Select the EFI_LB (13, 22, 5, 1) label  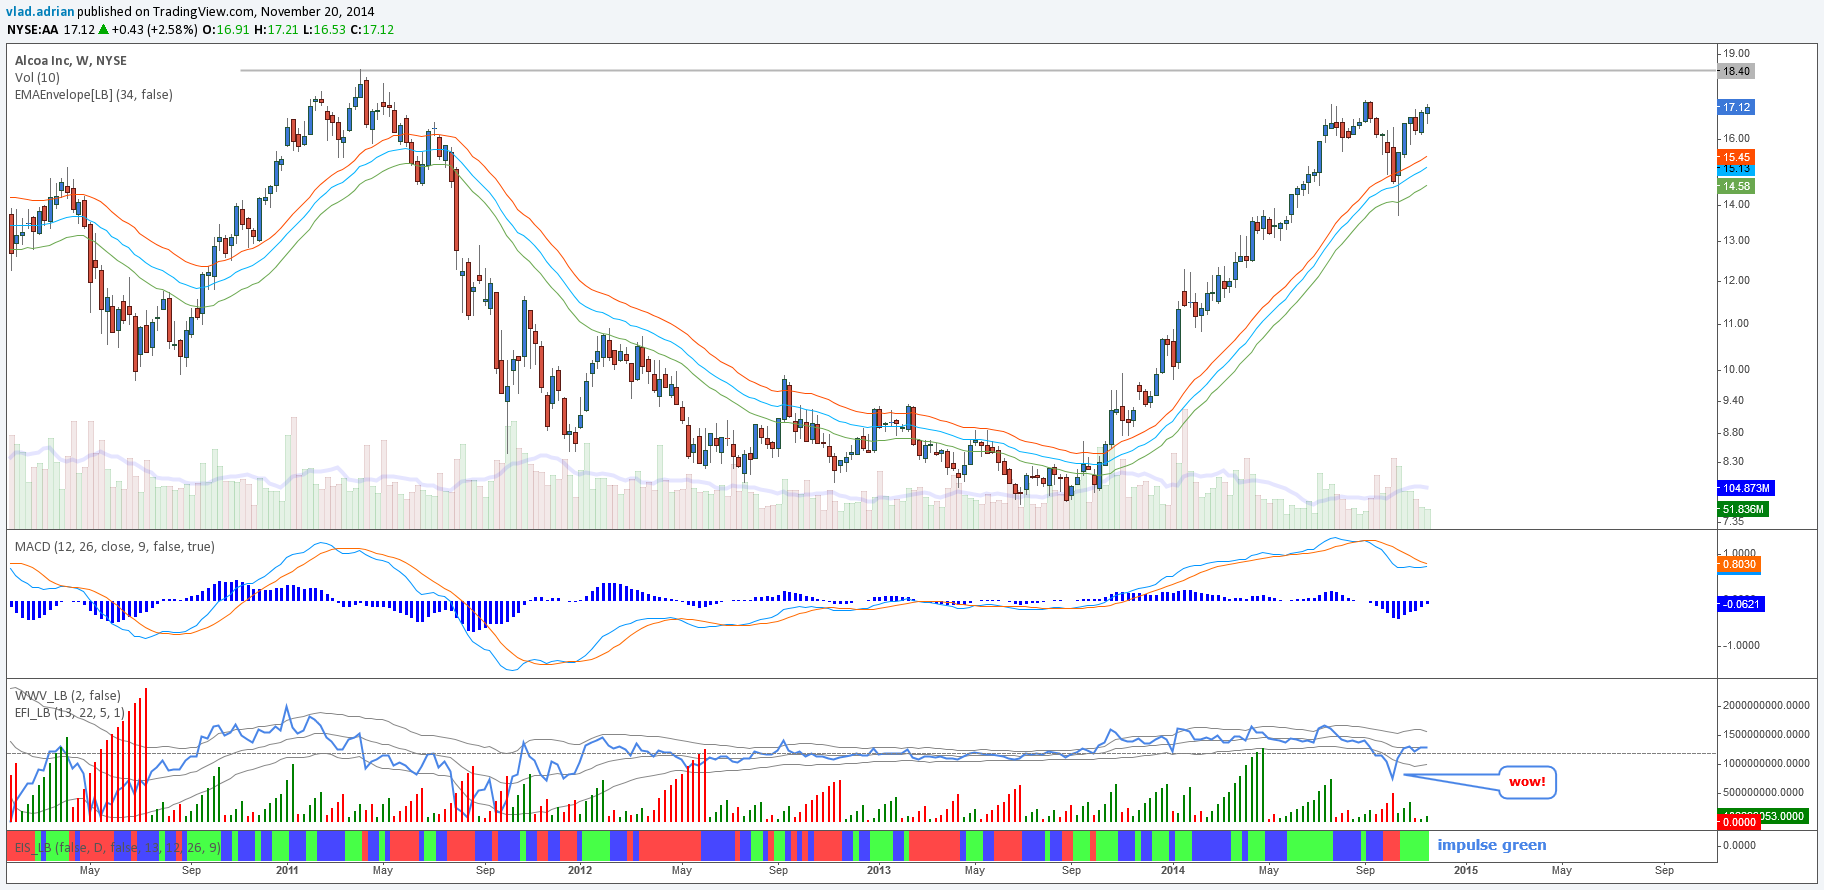(70, 713)
